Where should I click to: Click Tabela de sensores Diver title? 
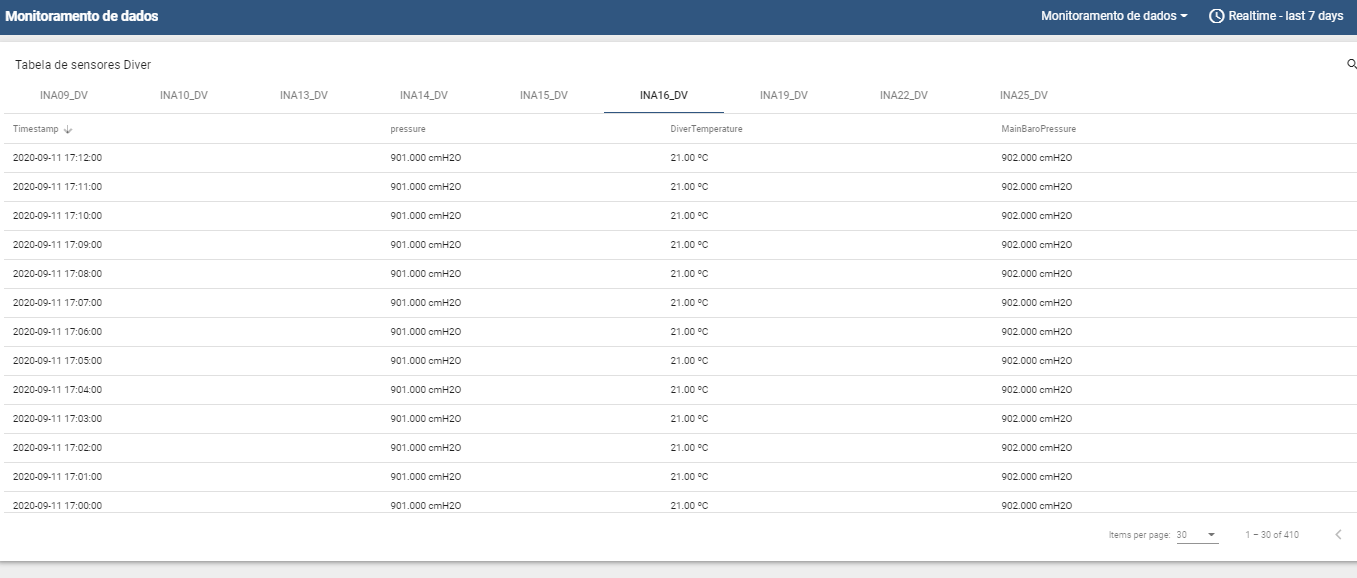click(83, 65)
